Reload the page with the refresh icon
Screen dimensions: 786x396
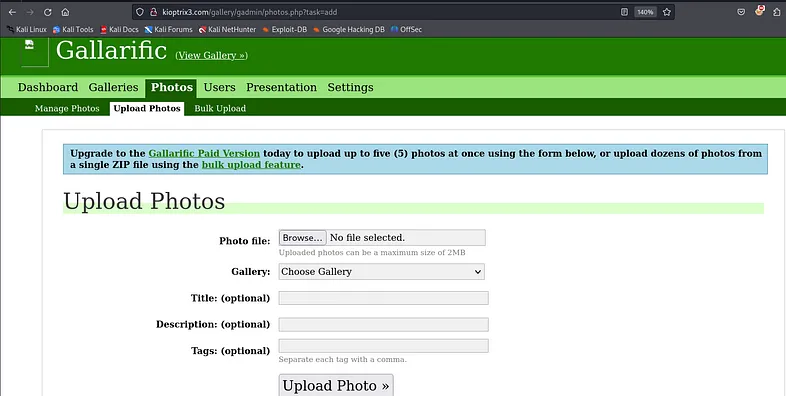[x=48, y=12]
